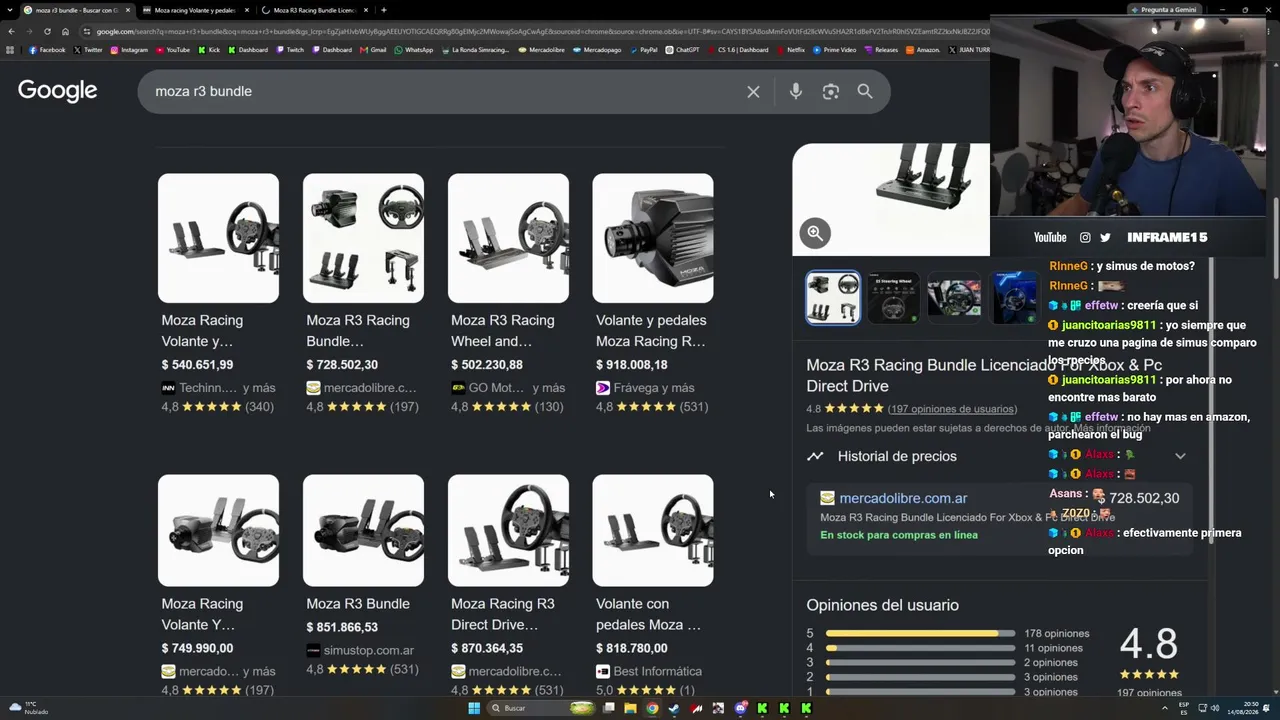This screenshot has width=1280, height=720.
Task: Open the Facebook bookmark
Action: pos(47,50)
